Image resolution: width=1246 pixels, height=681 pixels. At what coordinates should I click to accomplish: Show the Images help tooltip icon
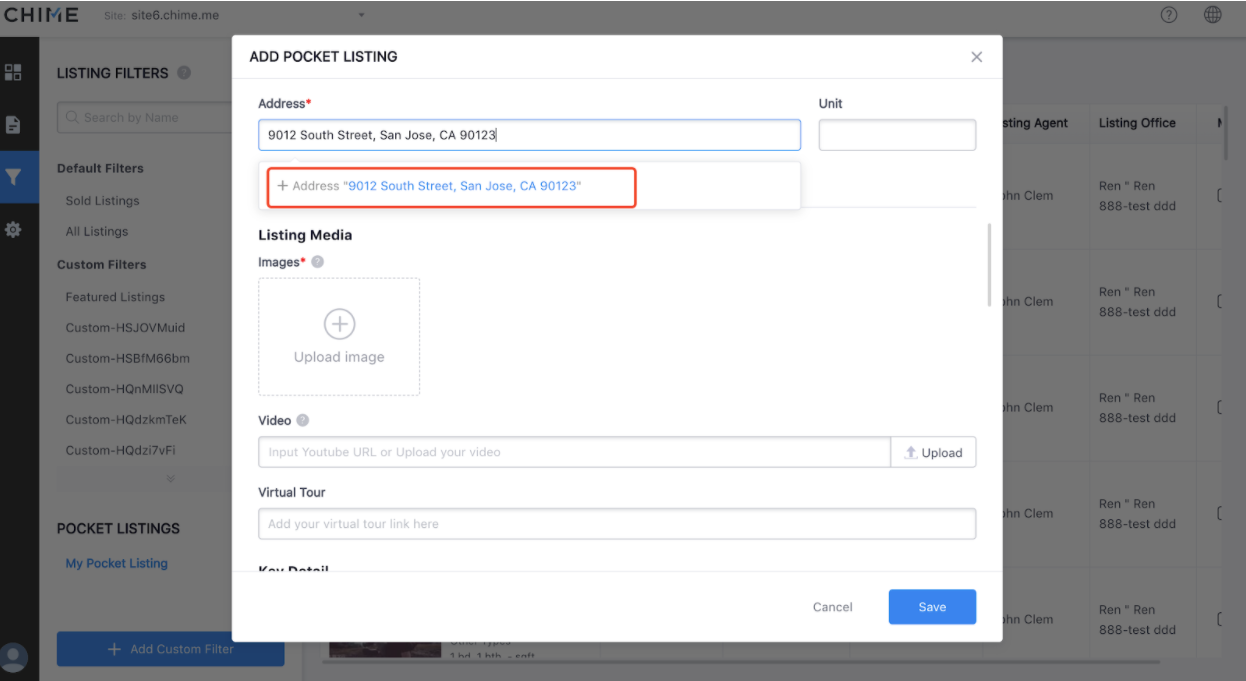(317, 262)
